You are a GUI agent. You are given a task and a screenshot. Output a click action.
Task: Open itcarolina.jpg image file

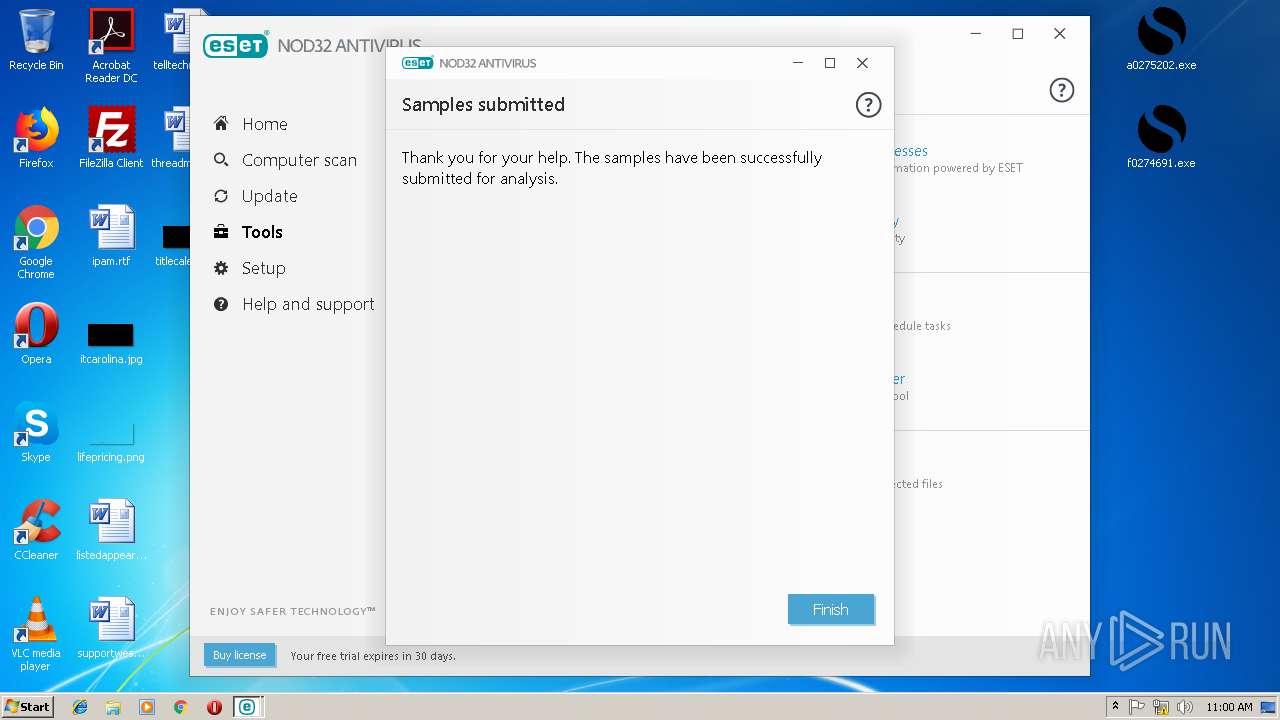(x=111, y=342)
